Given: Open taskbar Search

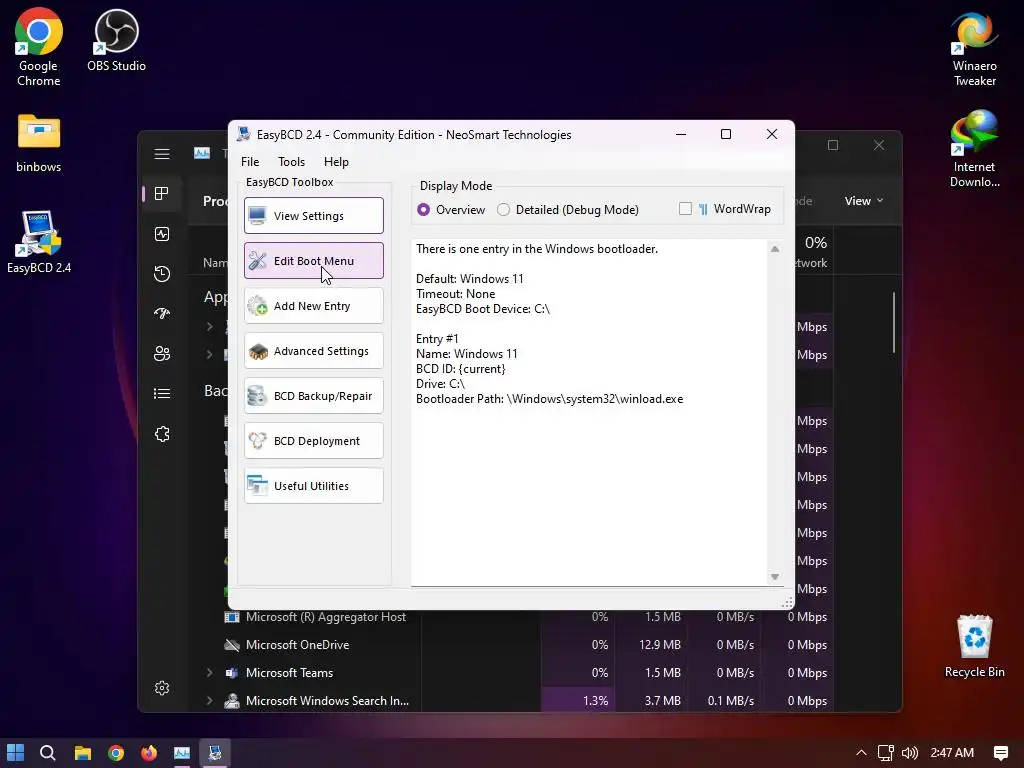Looking at the screenshot, I should pos(48,753).
